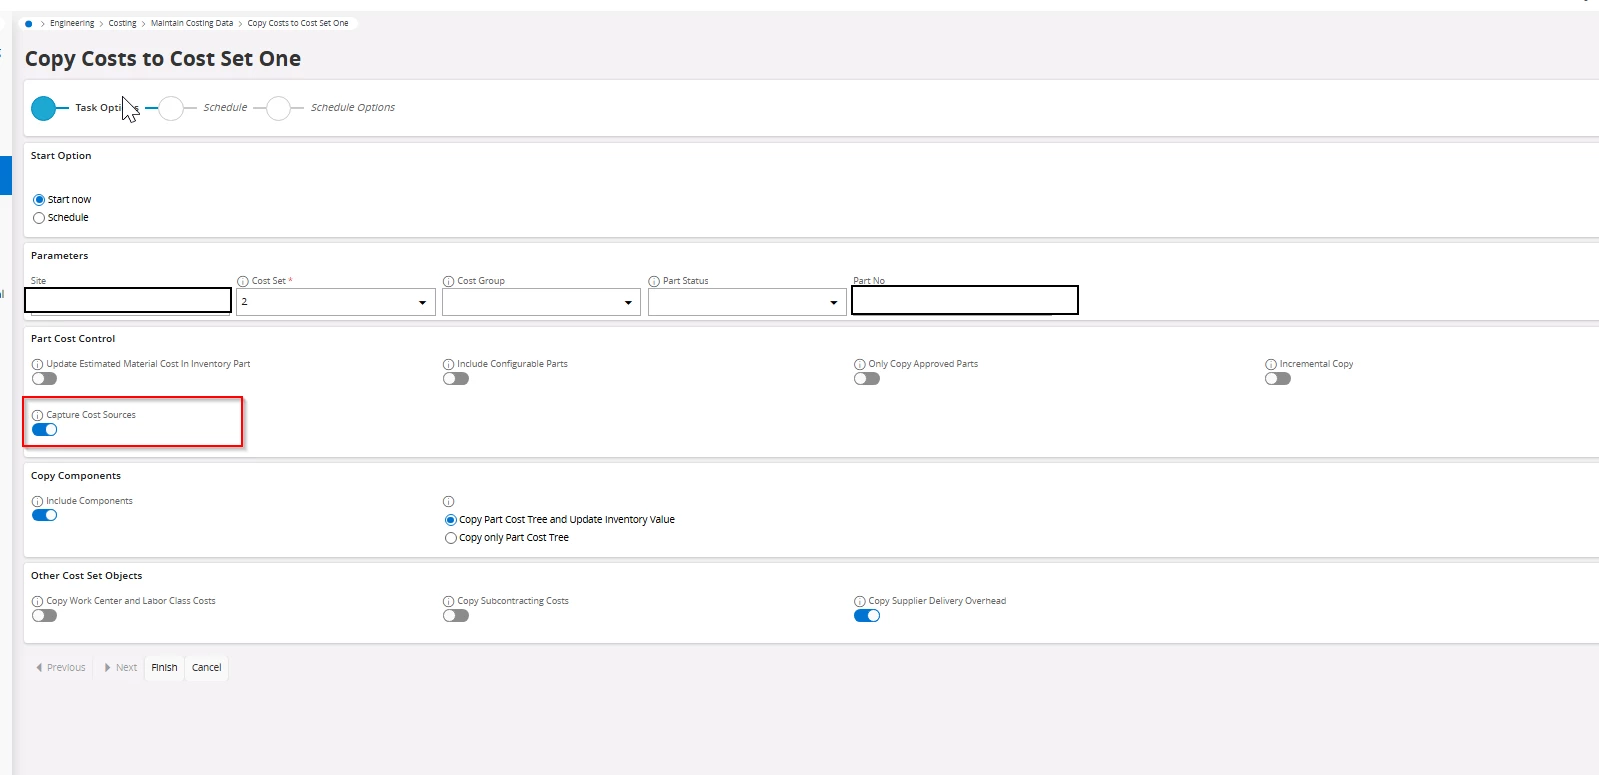Click Copy Costs to Cost Set One breadcrumb
Viewport: 1599px width, 775px height.
coord(298,23)
